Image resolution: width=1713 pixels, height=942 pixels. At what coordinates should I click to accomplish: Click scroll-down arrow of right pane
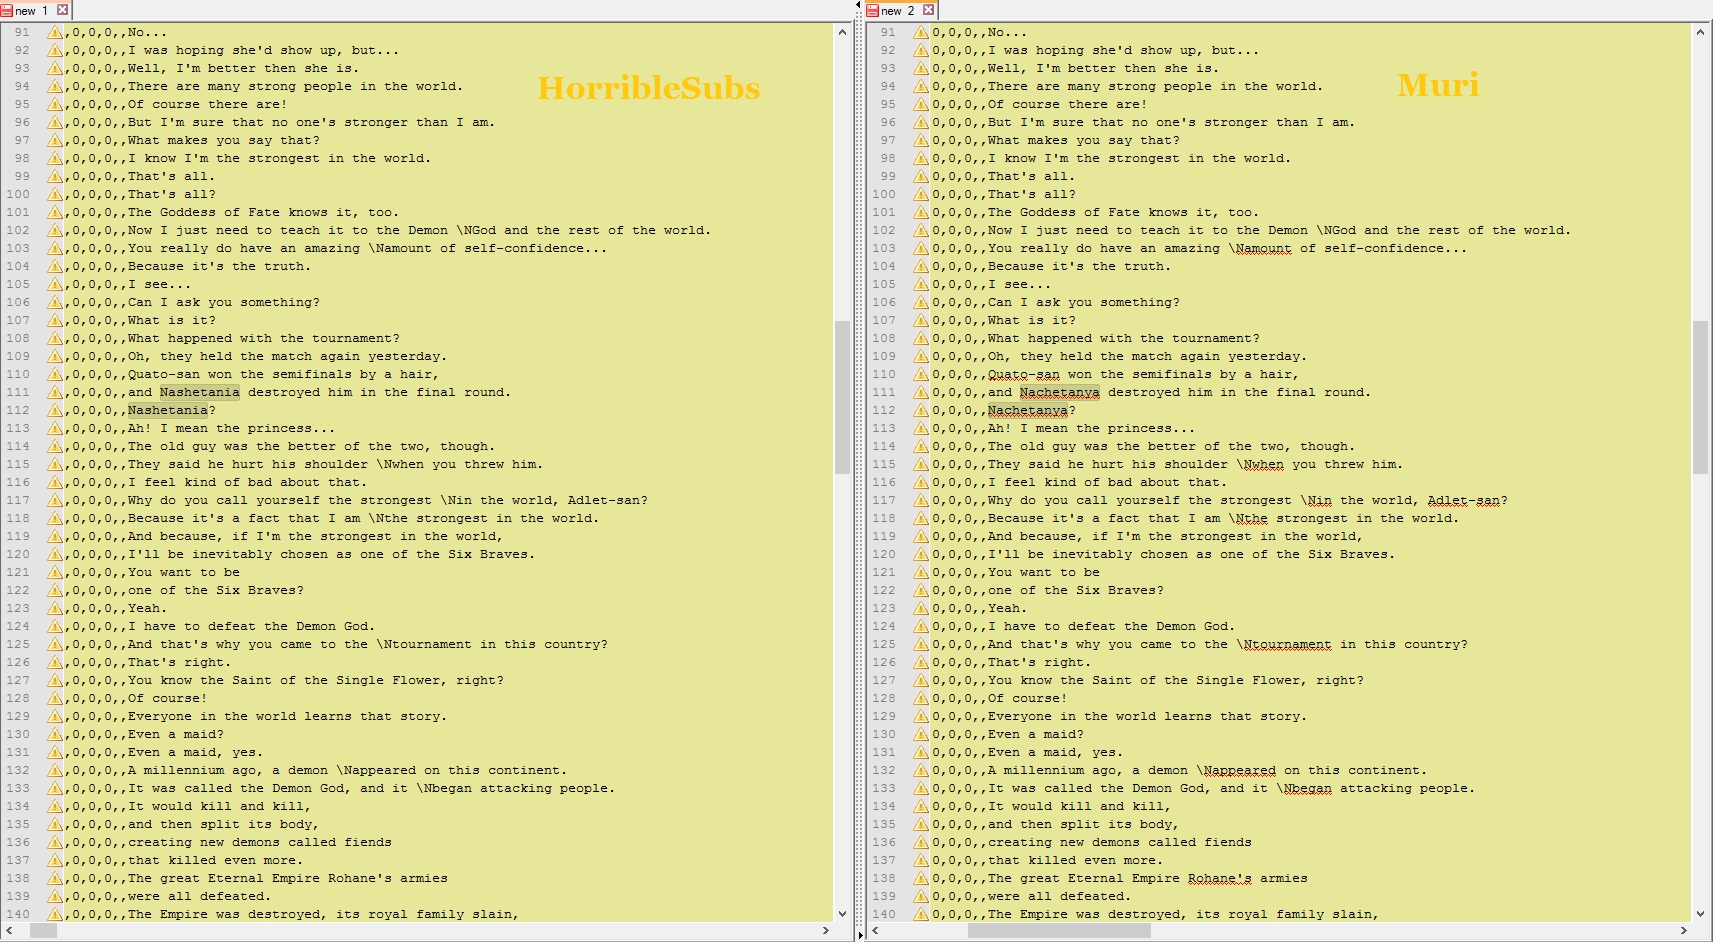[x=1700, y=913]
